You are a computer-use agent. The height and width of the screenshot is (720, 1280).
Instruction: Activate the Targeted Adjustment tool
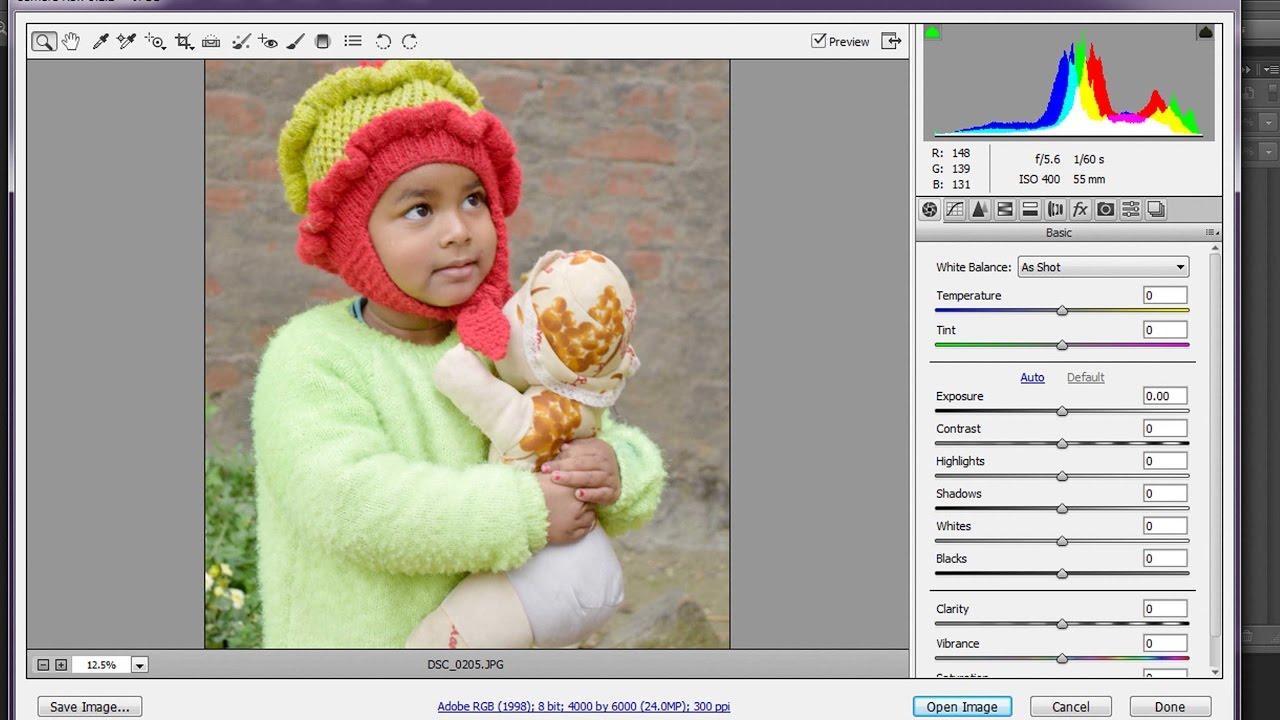coord(155,41)
